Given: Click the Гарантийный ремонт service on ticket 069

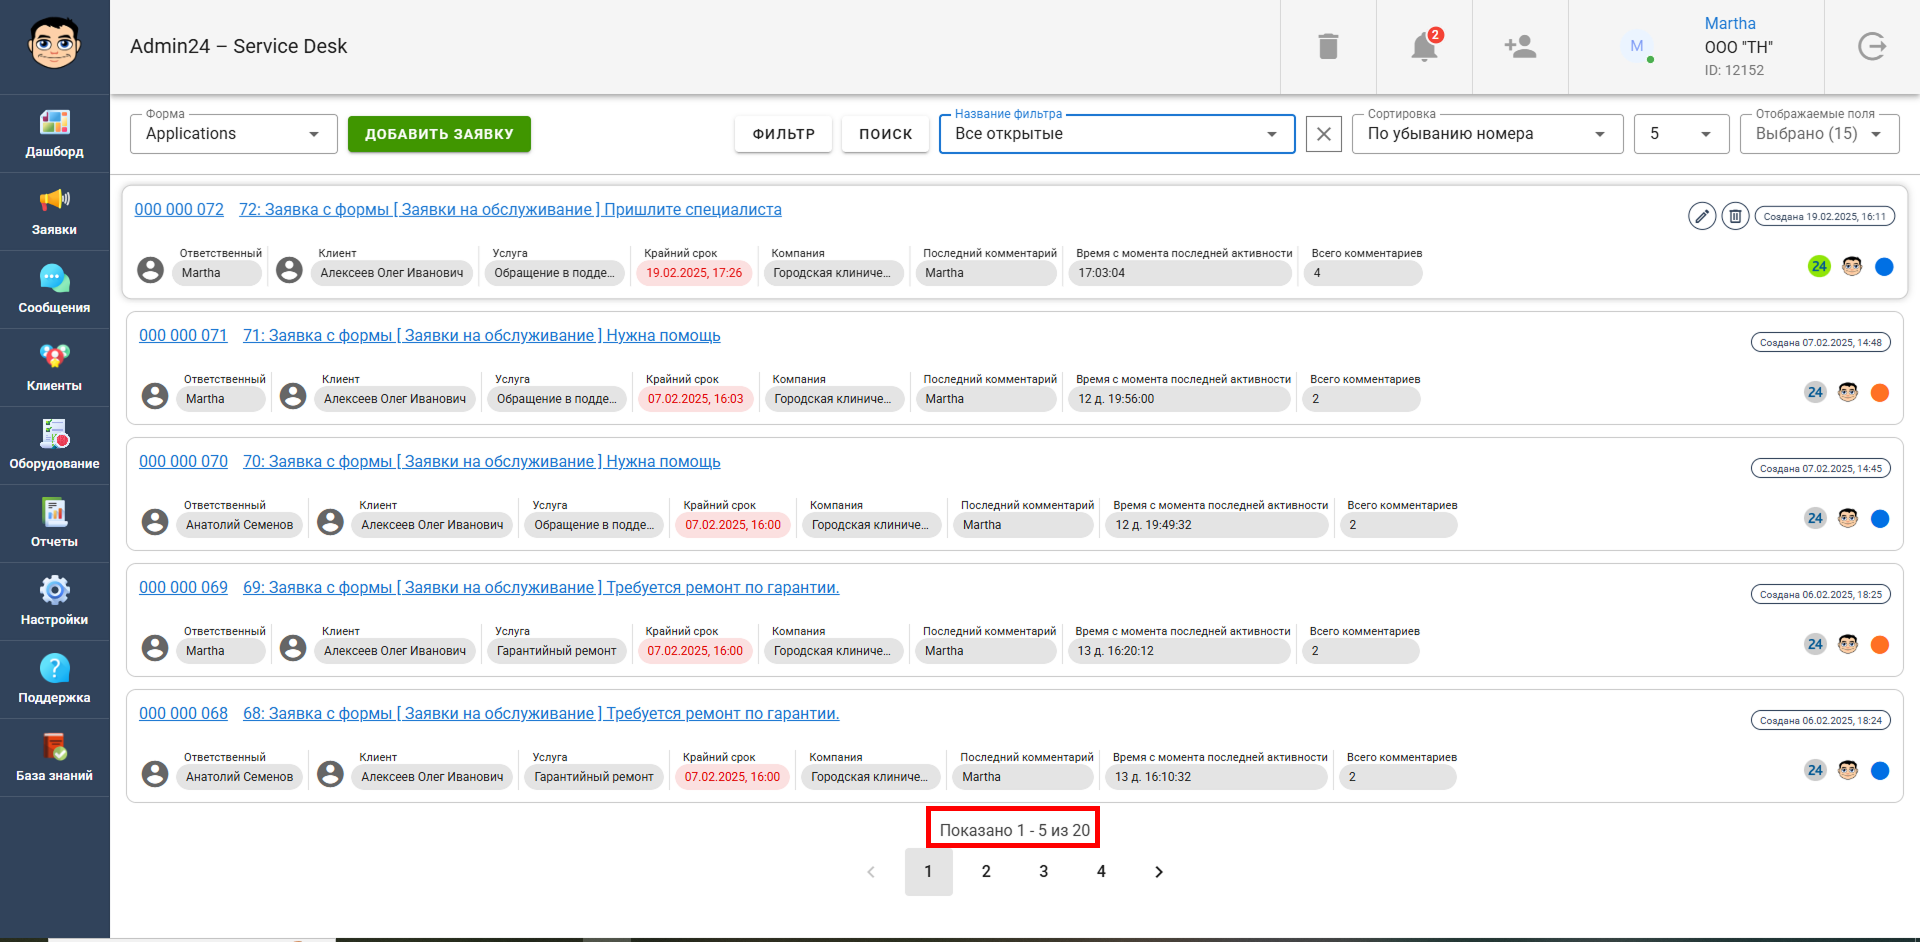Looking at the screenshot, I should (557, 651).
